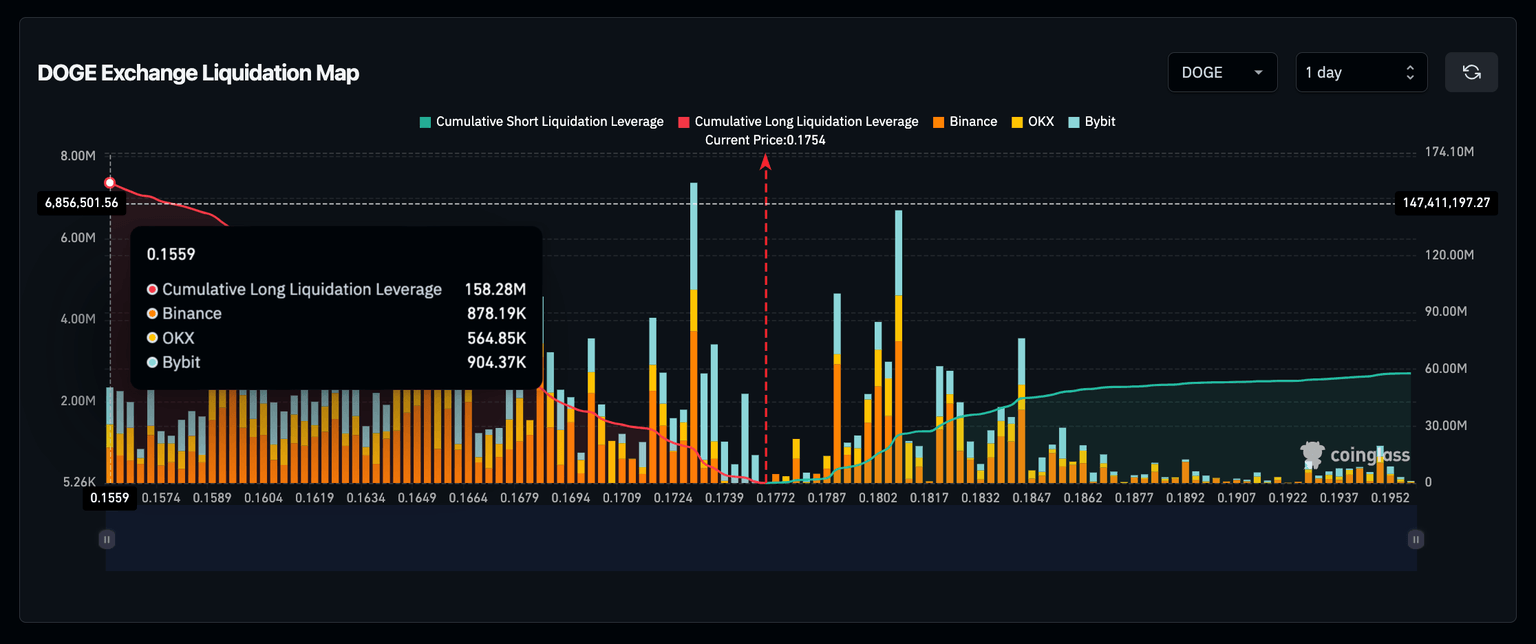The width and height of the screenshot is (1536, 644).
Task: Click the orange Binance legend marker
Action: point(938,122)
